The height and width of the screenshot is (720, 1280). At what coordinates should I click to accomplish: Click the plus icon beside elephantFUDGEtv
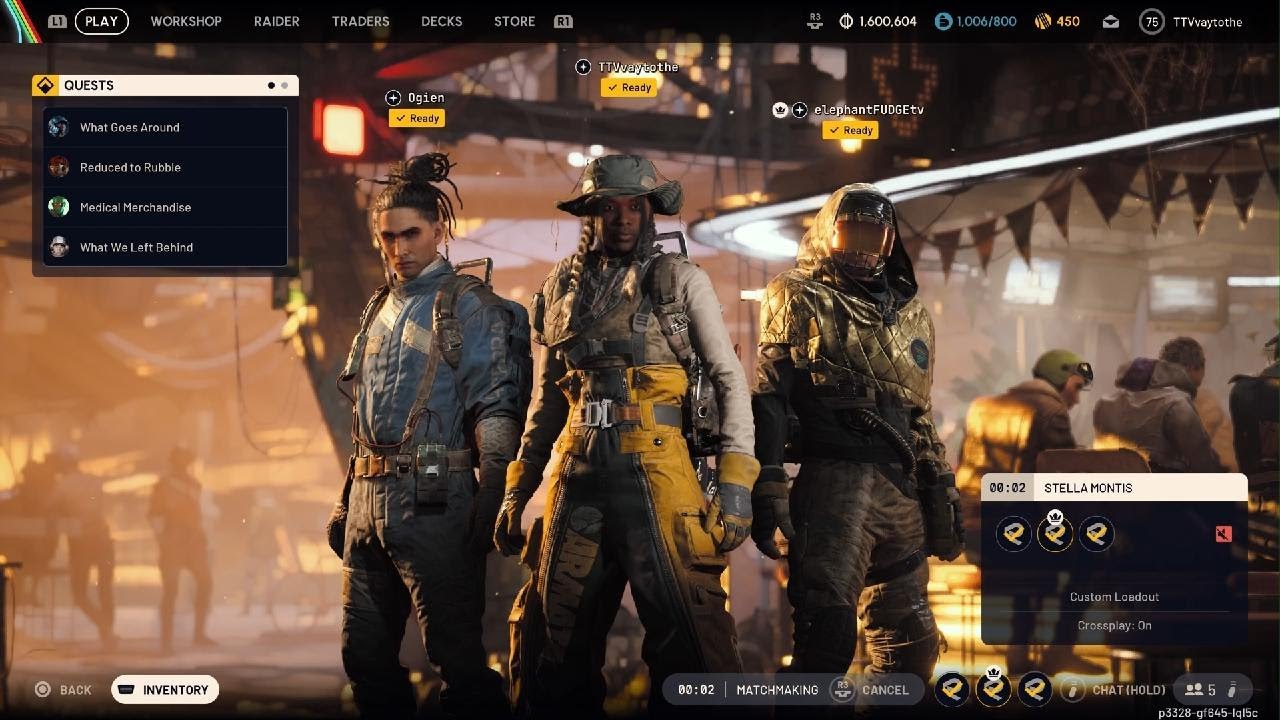[x=800, y=110]
